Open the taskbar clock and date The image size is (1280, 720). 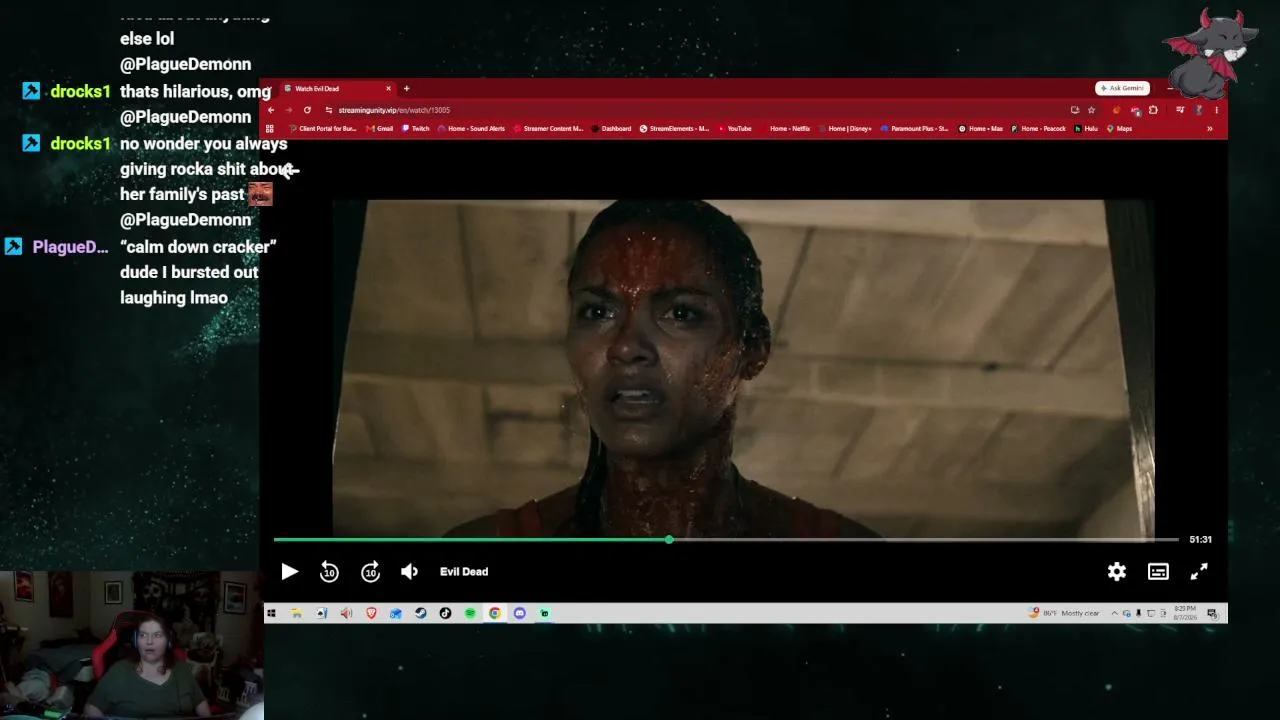1183,613
